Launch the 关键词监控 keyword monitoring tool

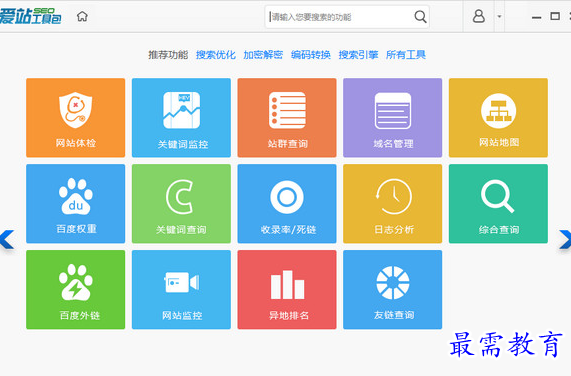[x=181, y=118]
